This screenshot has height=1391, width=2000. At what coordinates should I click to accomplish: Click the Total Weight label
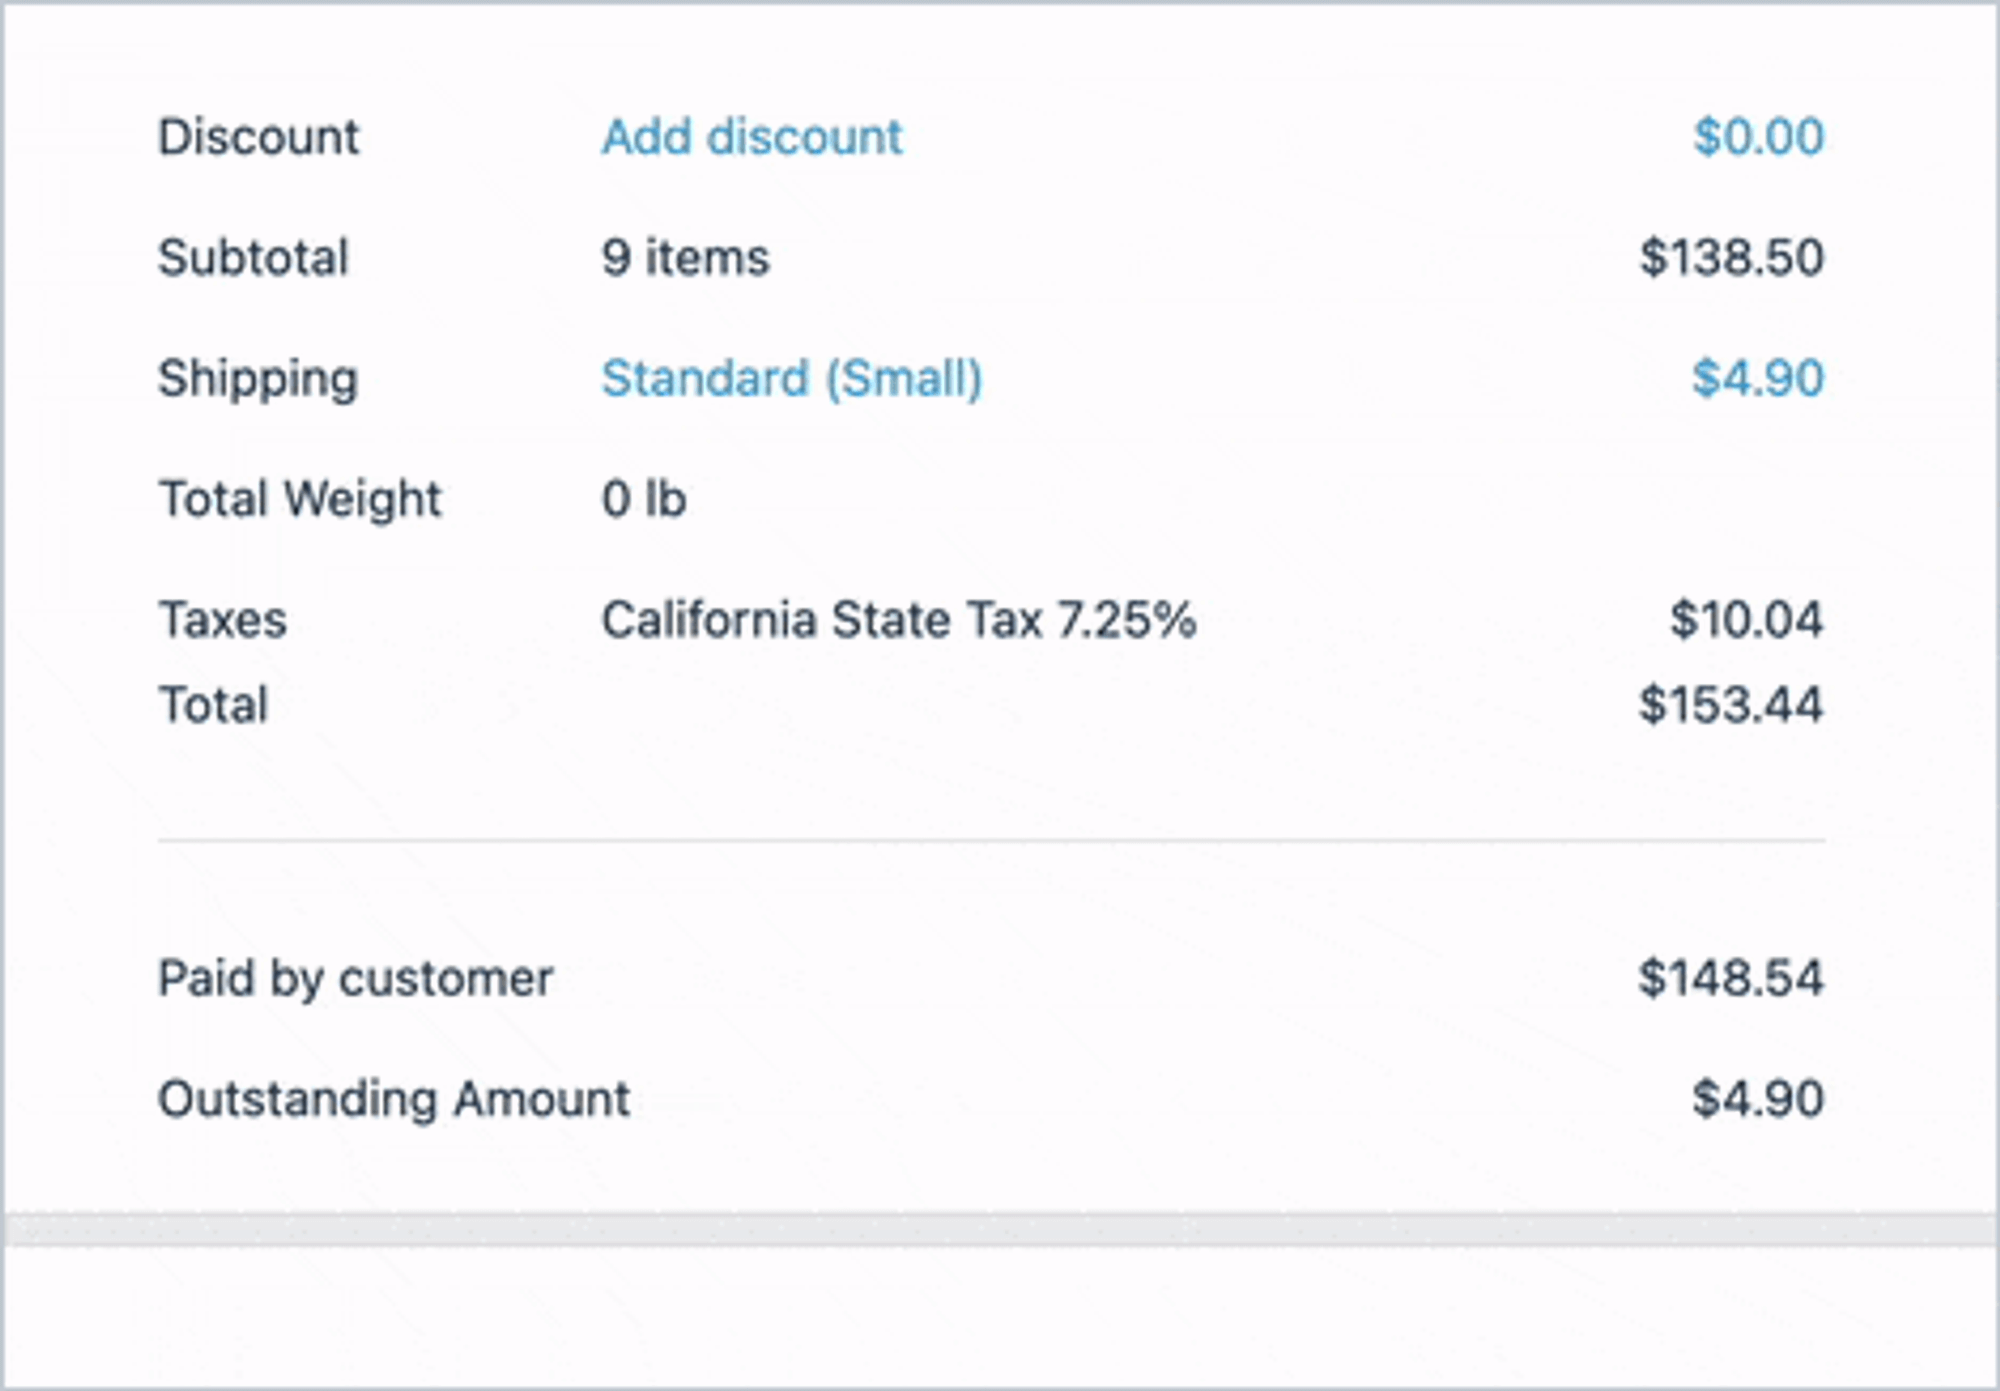pyautogui.click(x=300, y=499)
